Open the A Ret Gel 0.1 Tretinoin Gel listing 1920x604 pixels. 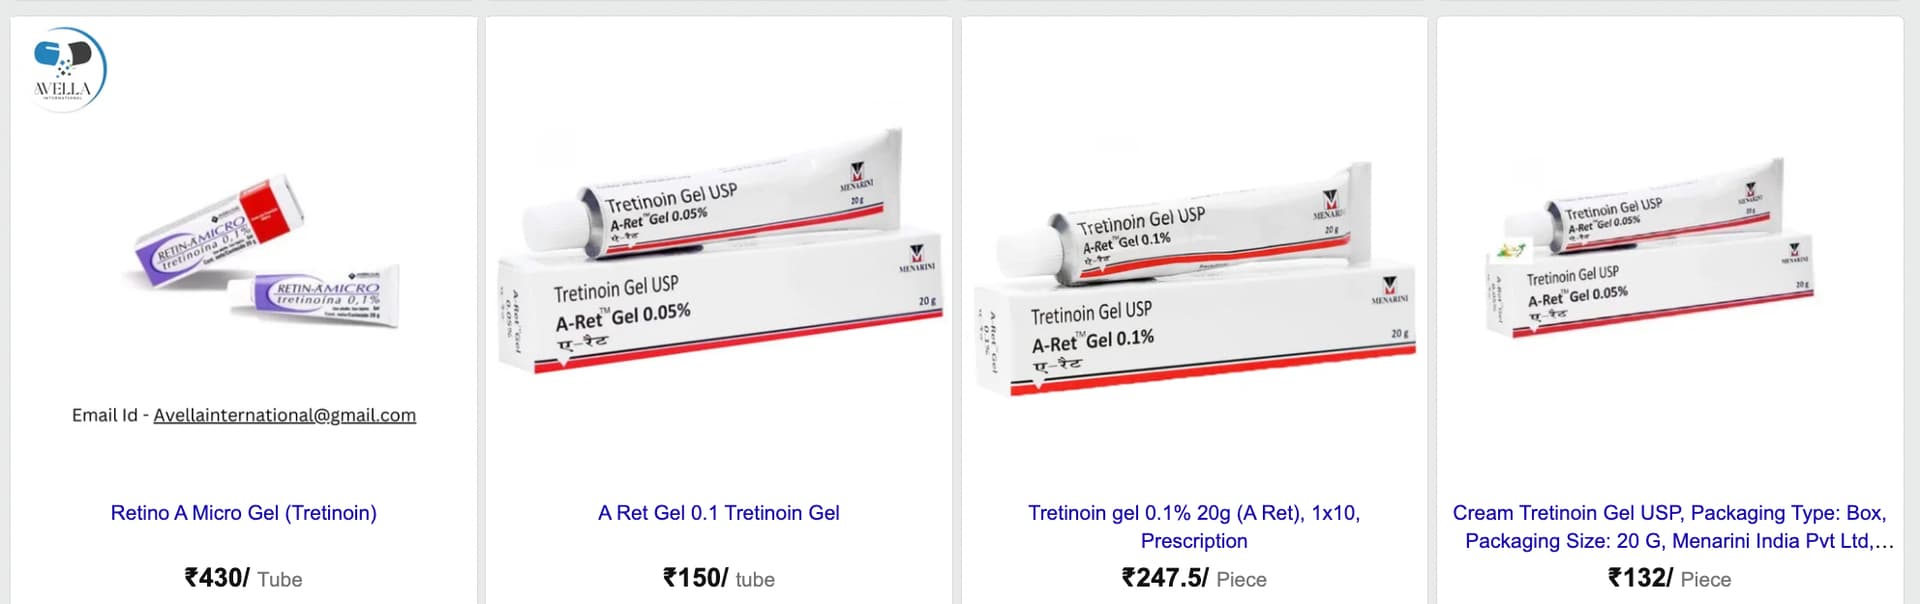pyautogui.click(x=719, y=513)
